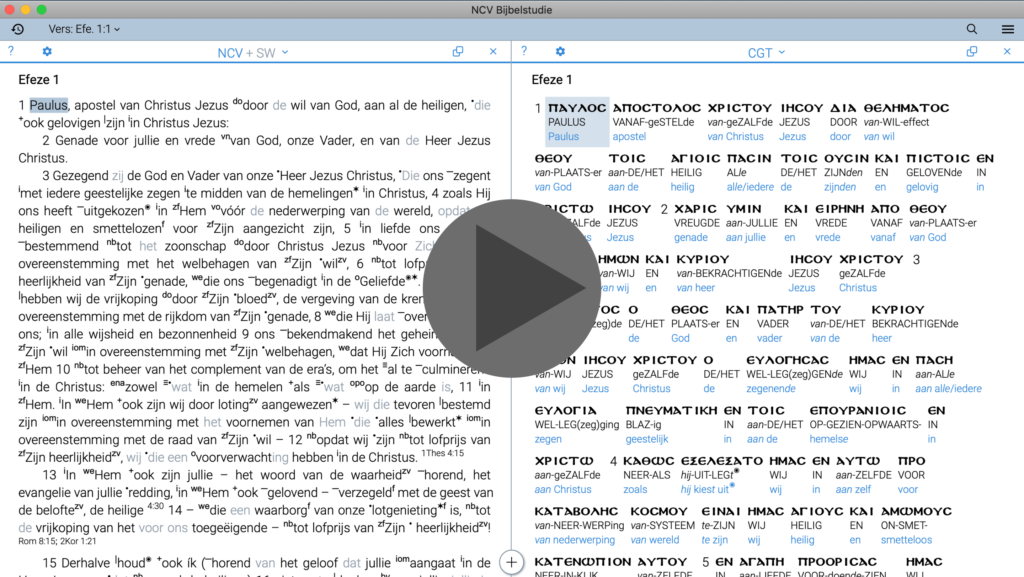Open the cross-reference 2Kor 1:21
1024x577 pixels.
pos(78,541)
